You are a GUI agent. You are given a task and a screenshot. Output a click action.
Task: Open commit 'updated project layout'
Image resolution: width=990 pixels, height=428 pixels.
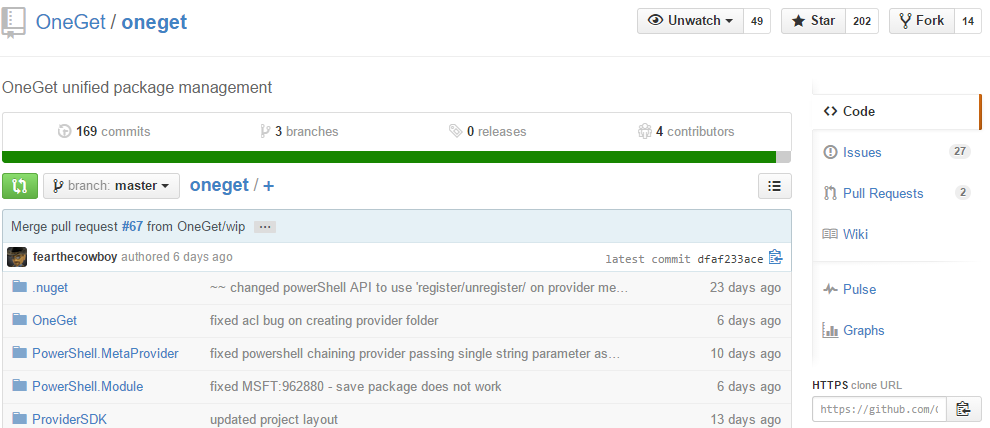pos(274,419)
